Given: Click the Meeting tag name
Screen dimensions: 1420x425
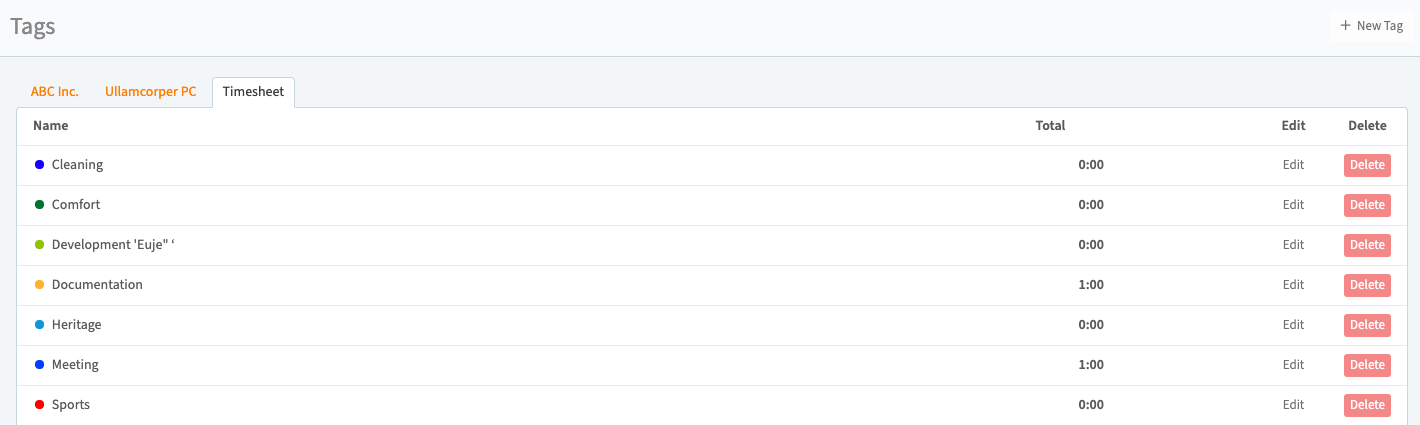Looking at the screenshot, I should click(75, 365).
